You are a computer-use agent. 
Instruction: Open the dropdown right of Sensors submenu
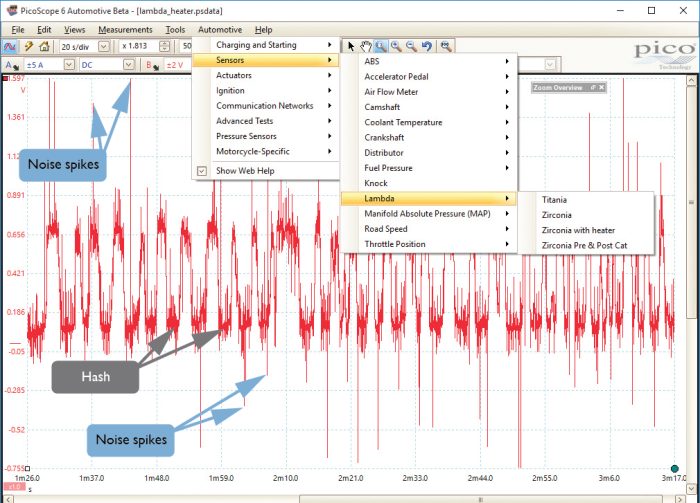(x=550, y=65)
